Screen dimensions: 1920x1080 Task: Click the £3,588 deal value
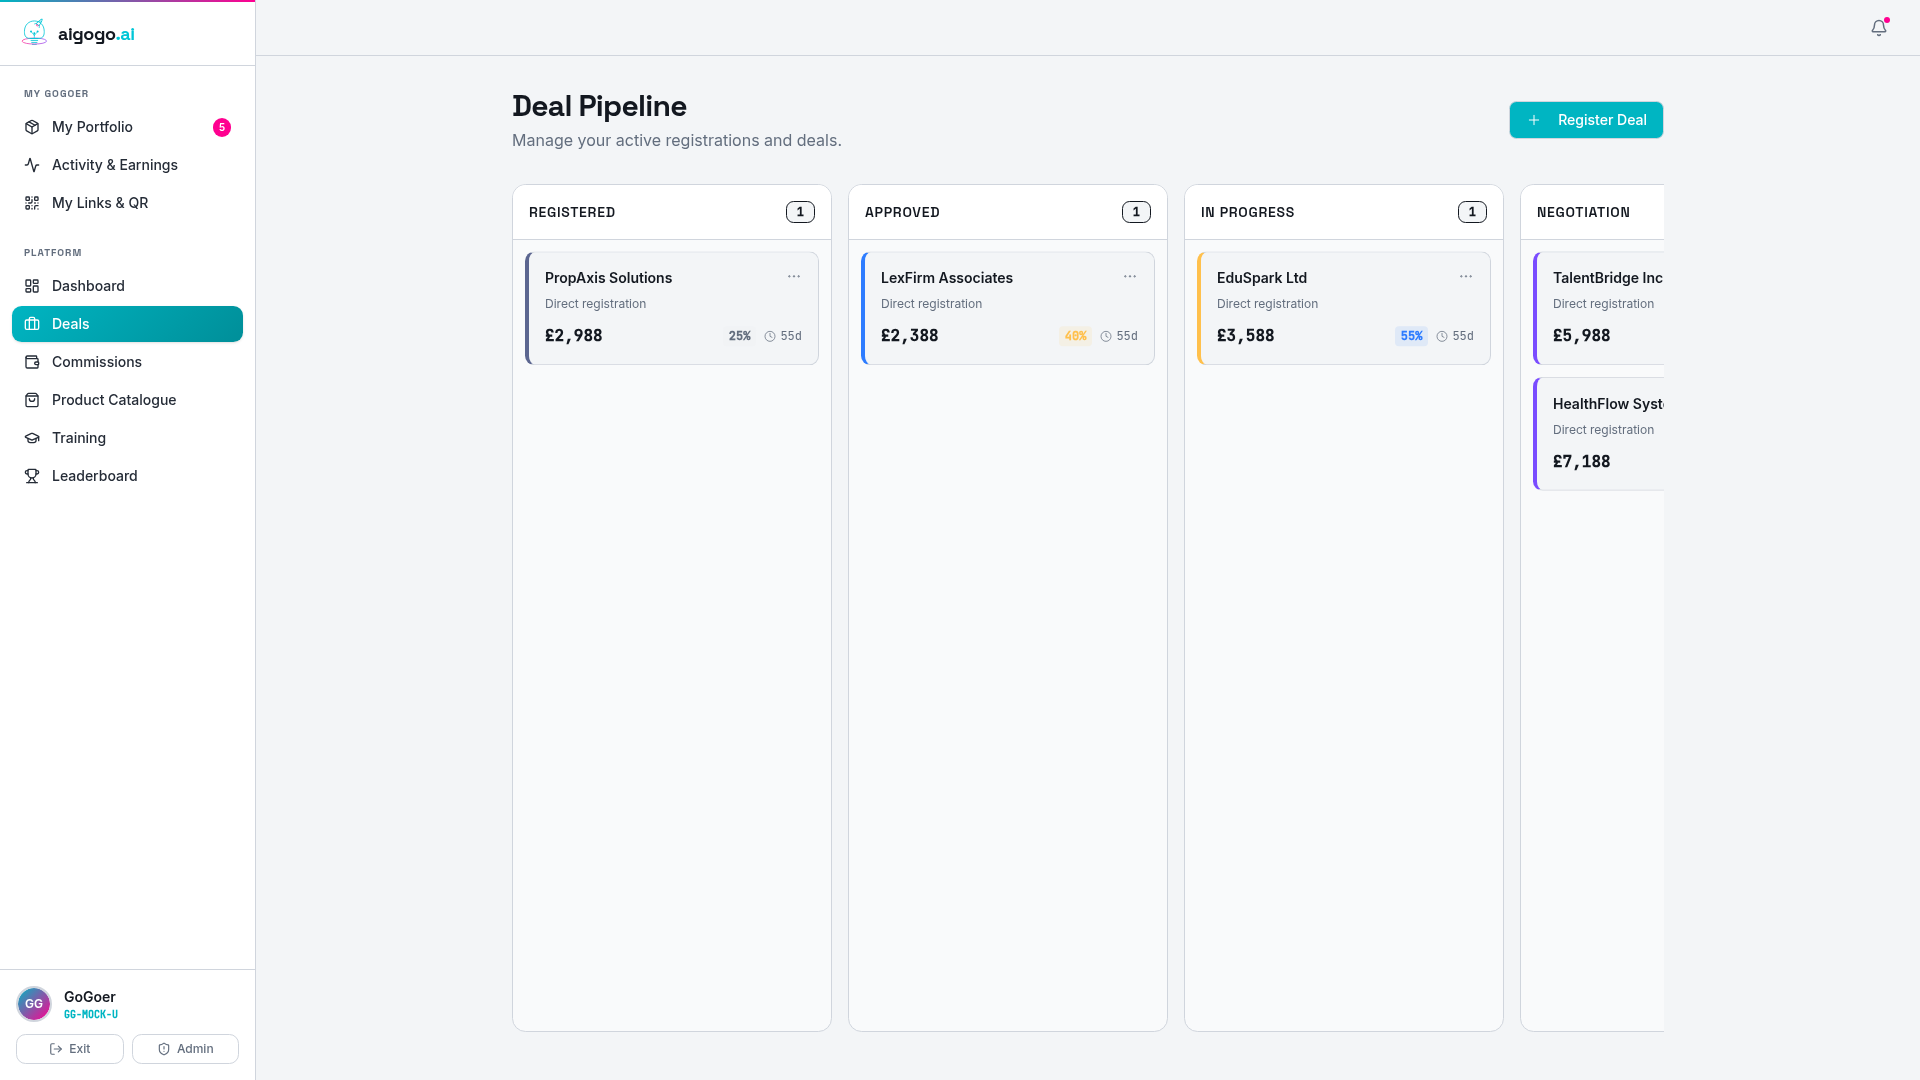click(1246, 336)
